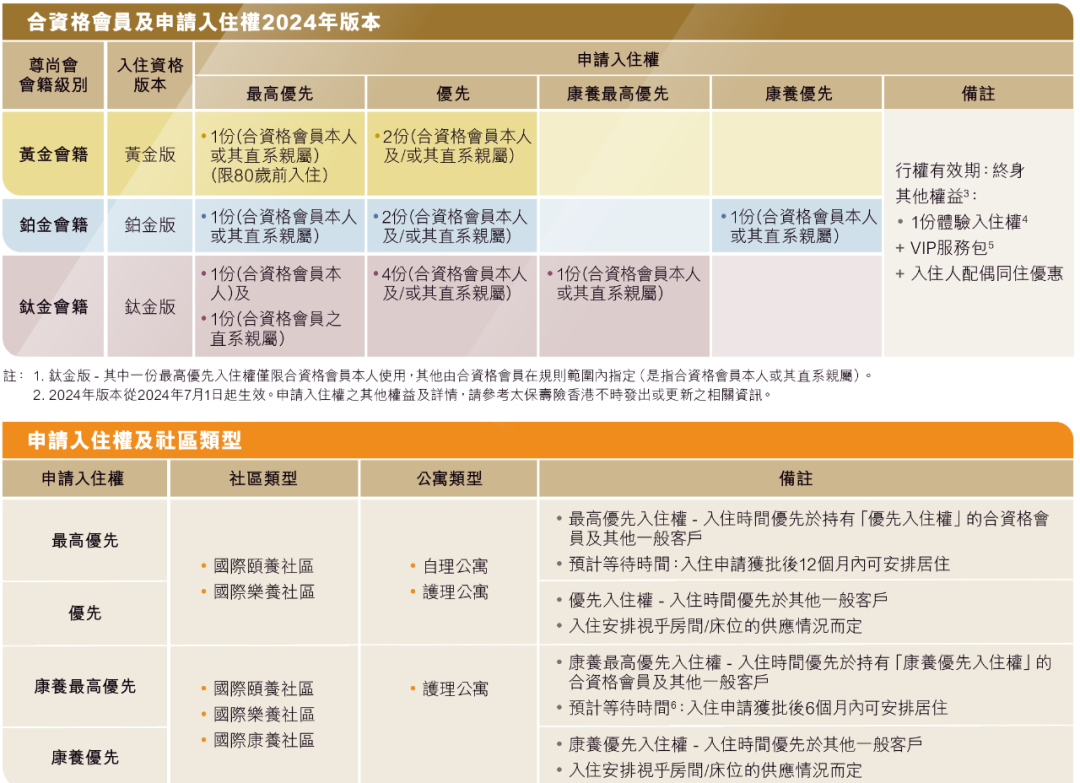1080x783 pixels.
Task: Select the 鈦金會籍 membership row label
Action: click(x=54, y=307)
